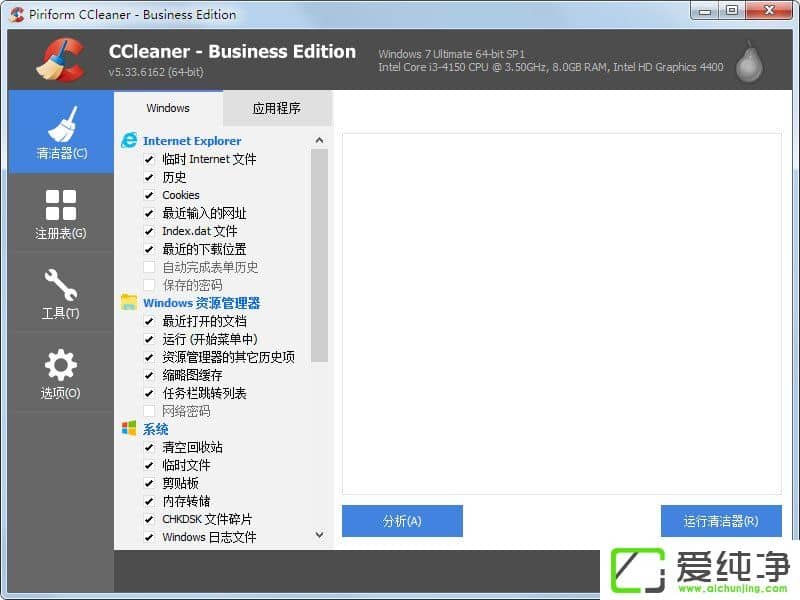Viewport: 800px width, 600px height.
Task: Uncheck 剪贴板 checkbox
Action: tap(149, 483)
